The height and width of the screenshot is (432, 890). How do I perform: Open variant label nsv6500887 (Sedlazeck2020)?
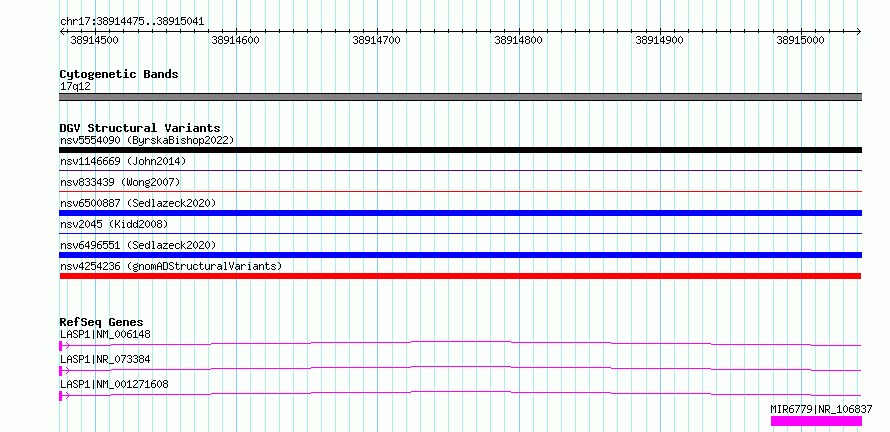coord(138,203)
